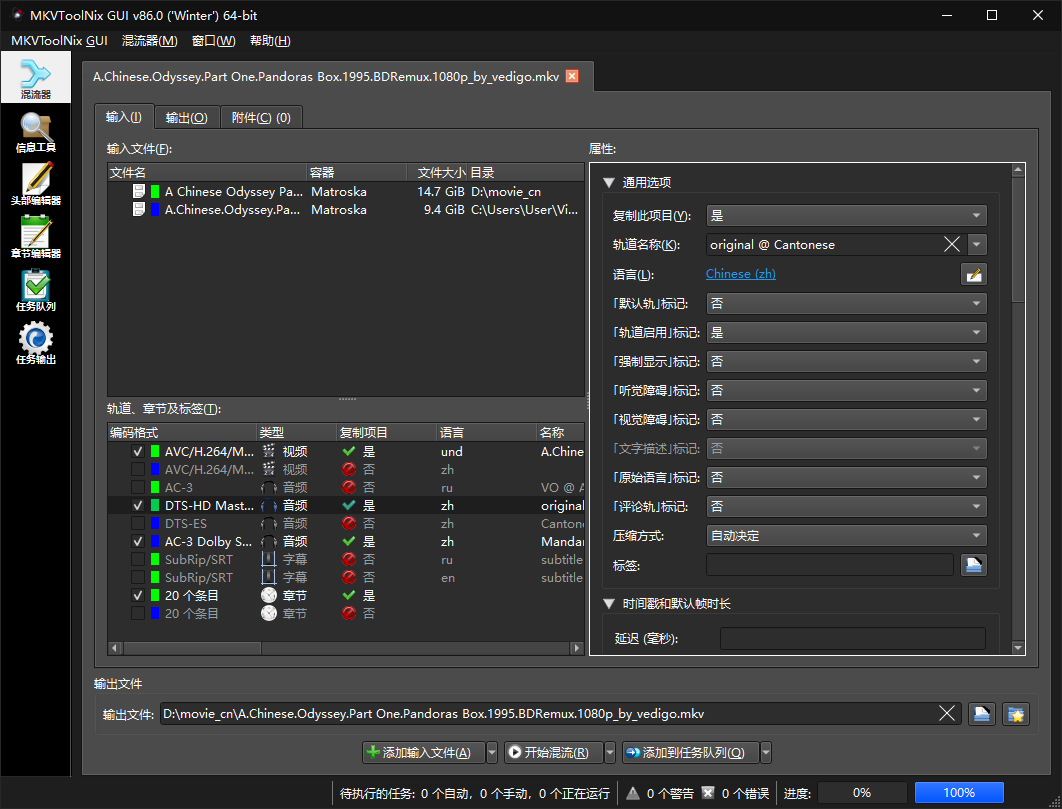
Task: Open the Header editor (头部编辑器)
Action: coord(36,185)
